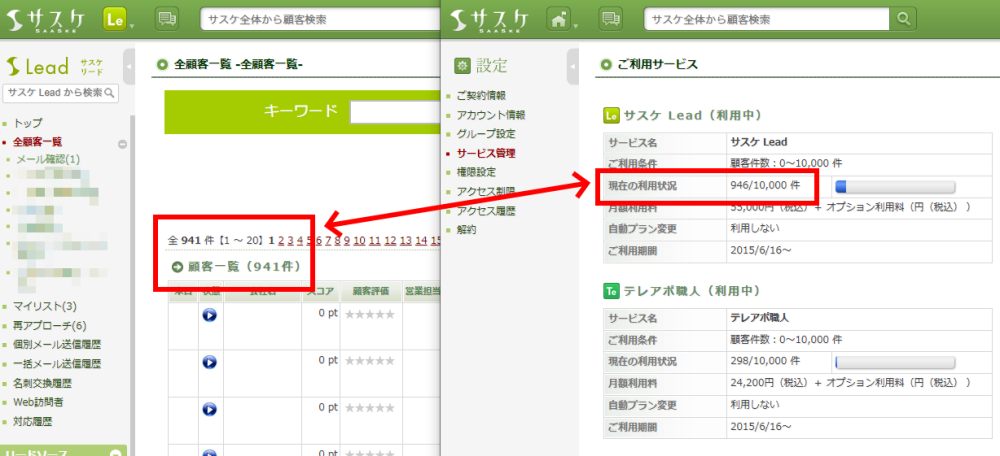Open chat icon in settings window header

(x=610, y=20)
